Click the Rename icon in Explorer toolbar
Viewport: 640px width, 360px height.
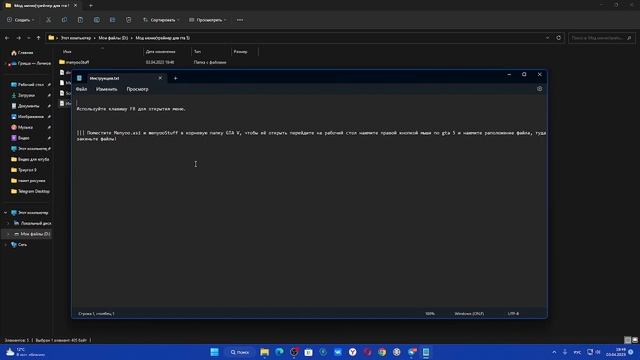97,20
